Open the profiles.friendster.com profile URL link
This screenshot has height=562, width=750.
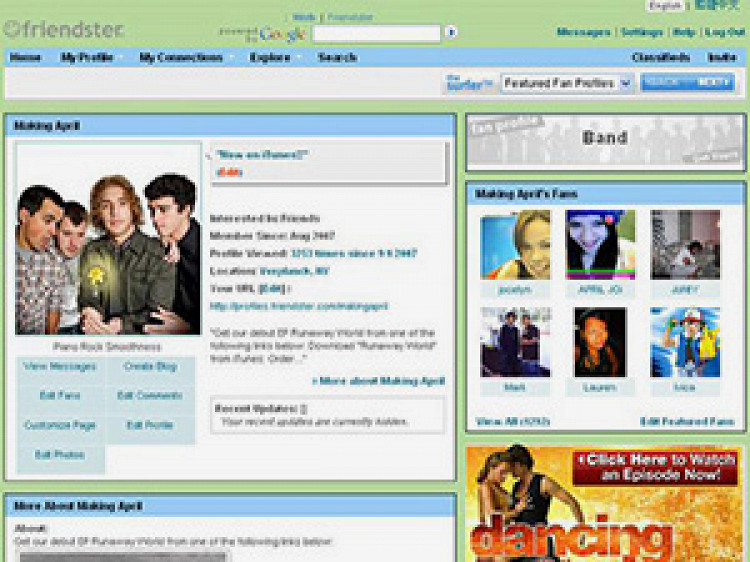pyautogui.click(x=299, y=307)
